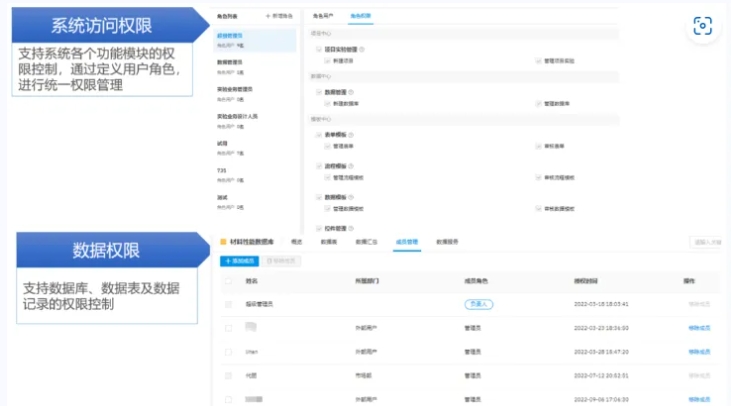Click the screenshot scan icon at top right

702,27
